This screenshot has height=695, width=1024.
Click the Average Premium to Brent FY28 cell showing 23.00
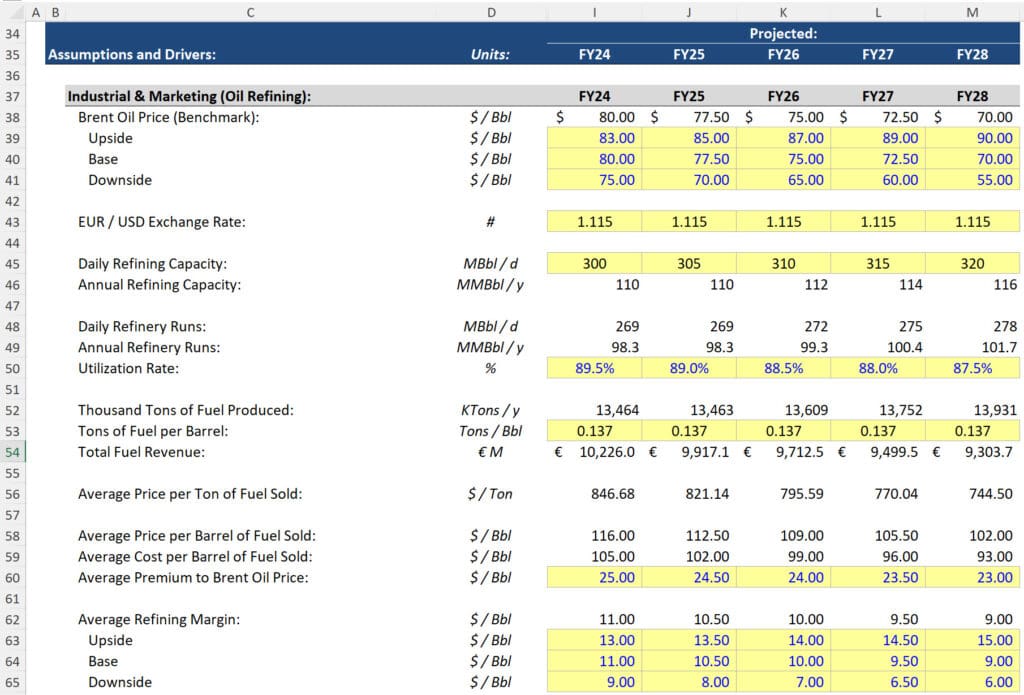point(973,578)
